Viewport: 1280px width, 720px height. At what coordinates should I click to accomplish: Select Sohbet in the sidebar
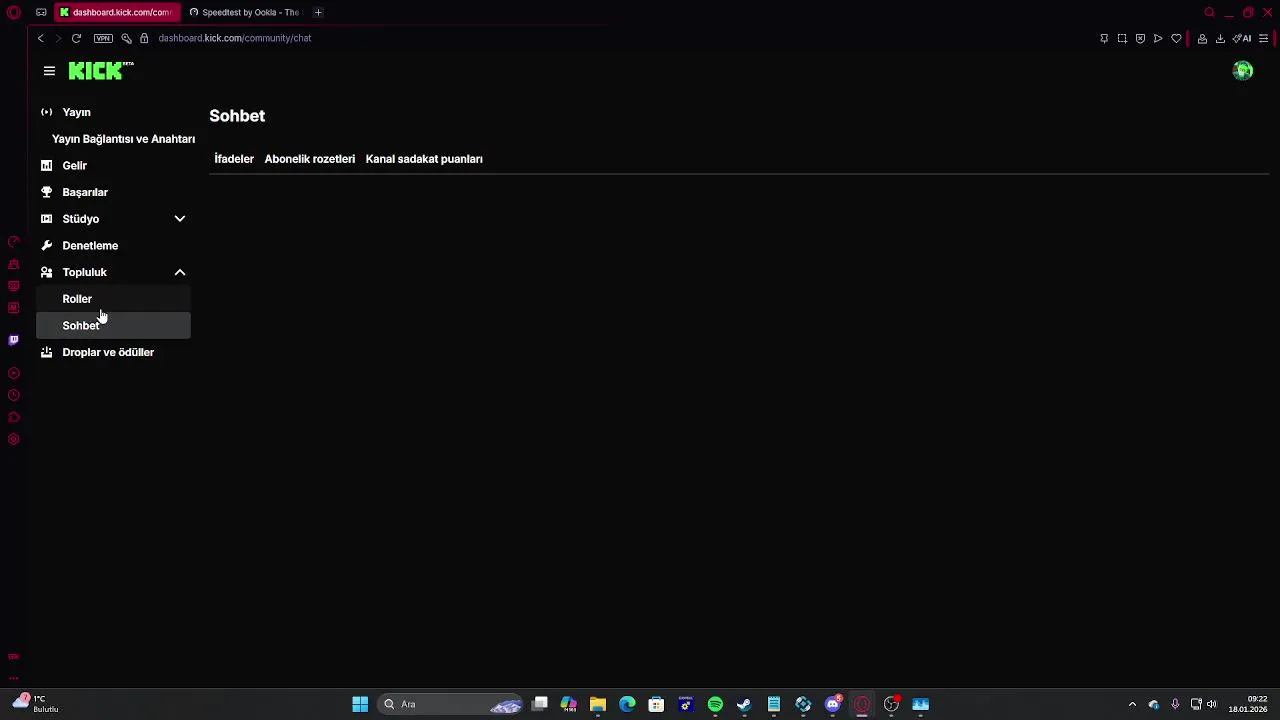coord(113,326)
